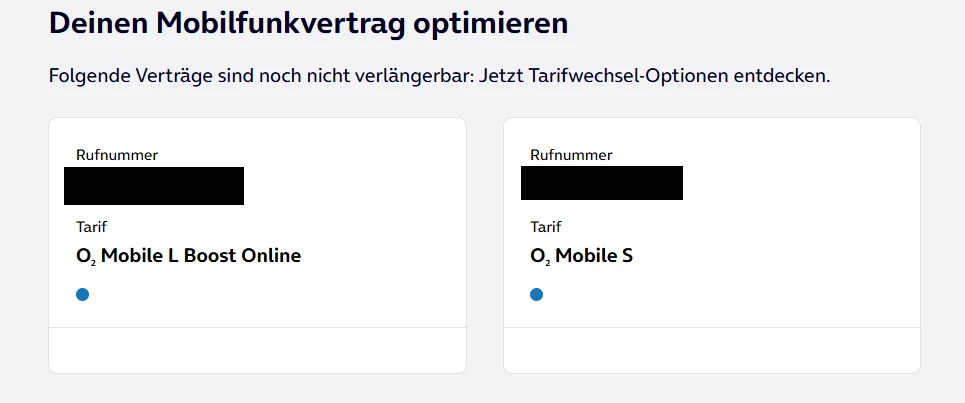Screen dimensions: 965x403
Task: Select the redacted phone number in Mobile S card
Action: click(x=602, y=183)
